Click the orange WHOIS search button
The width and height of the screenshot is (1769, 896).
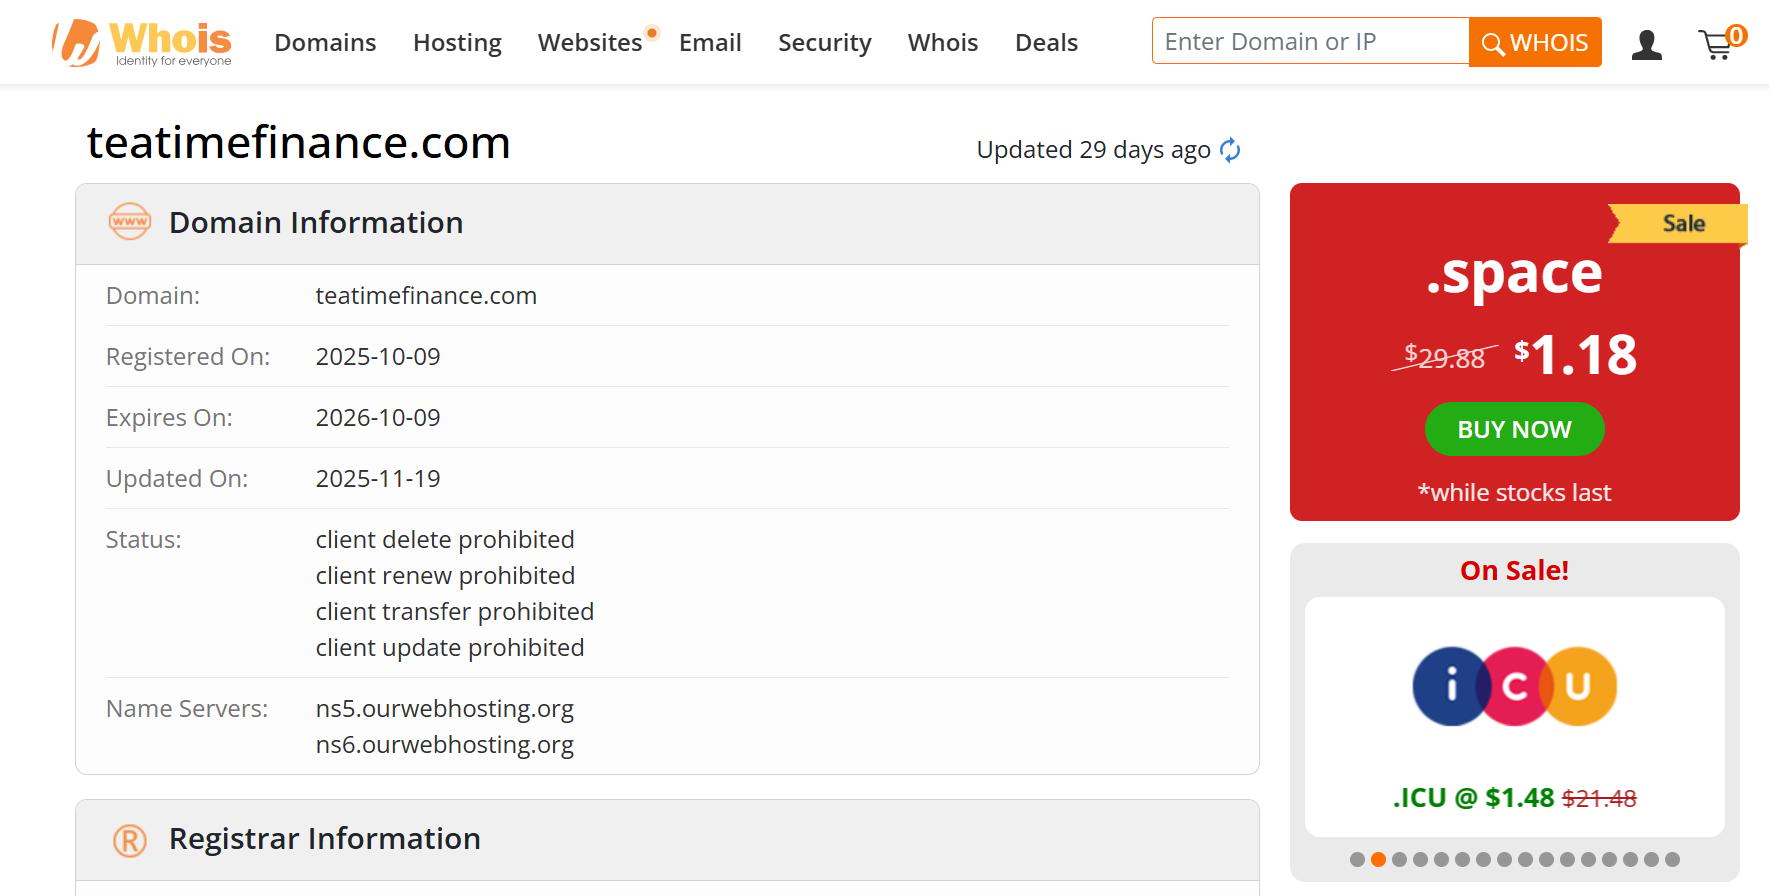coord(1535,42)
